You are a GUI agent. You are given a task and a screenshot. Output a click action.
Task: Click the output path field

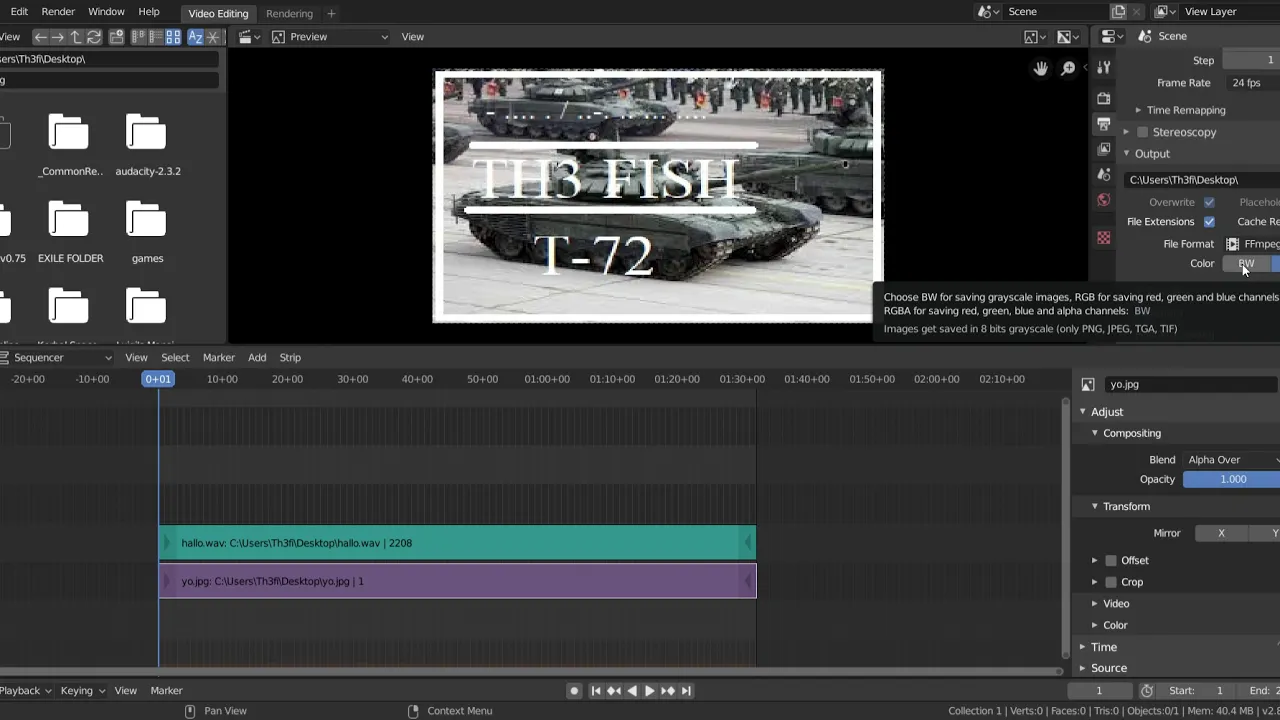coord(1201,180)
